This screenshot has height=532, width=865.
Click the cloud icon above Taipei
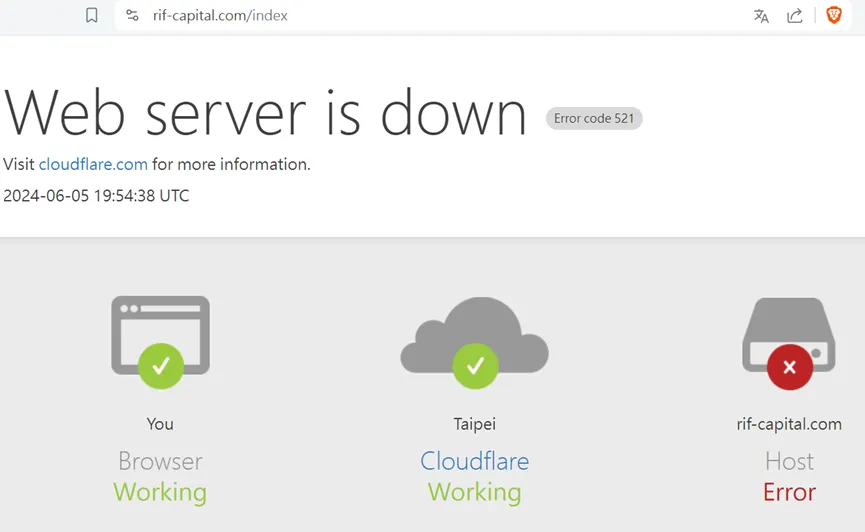click(x=474, y=342)
